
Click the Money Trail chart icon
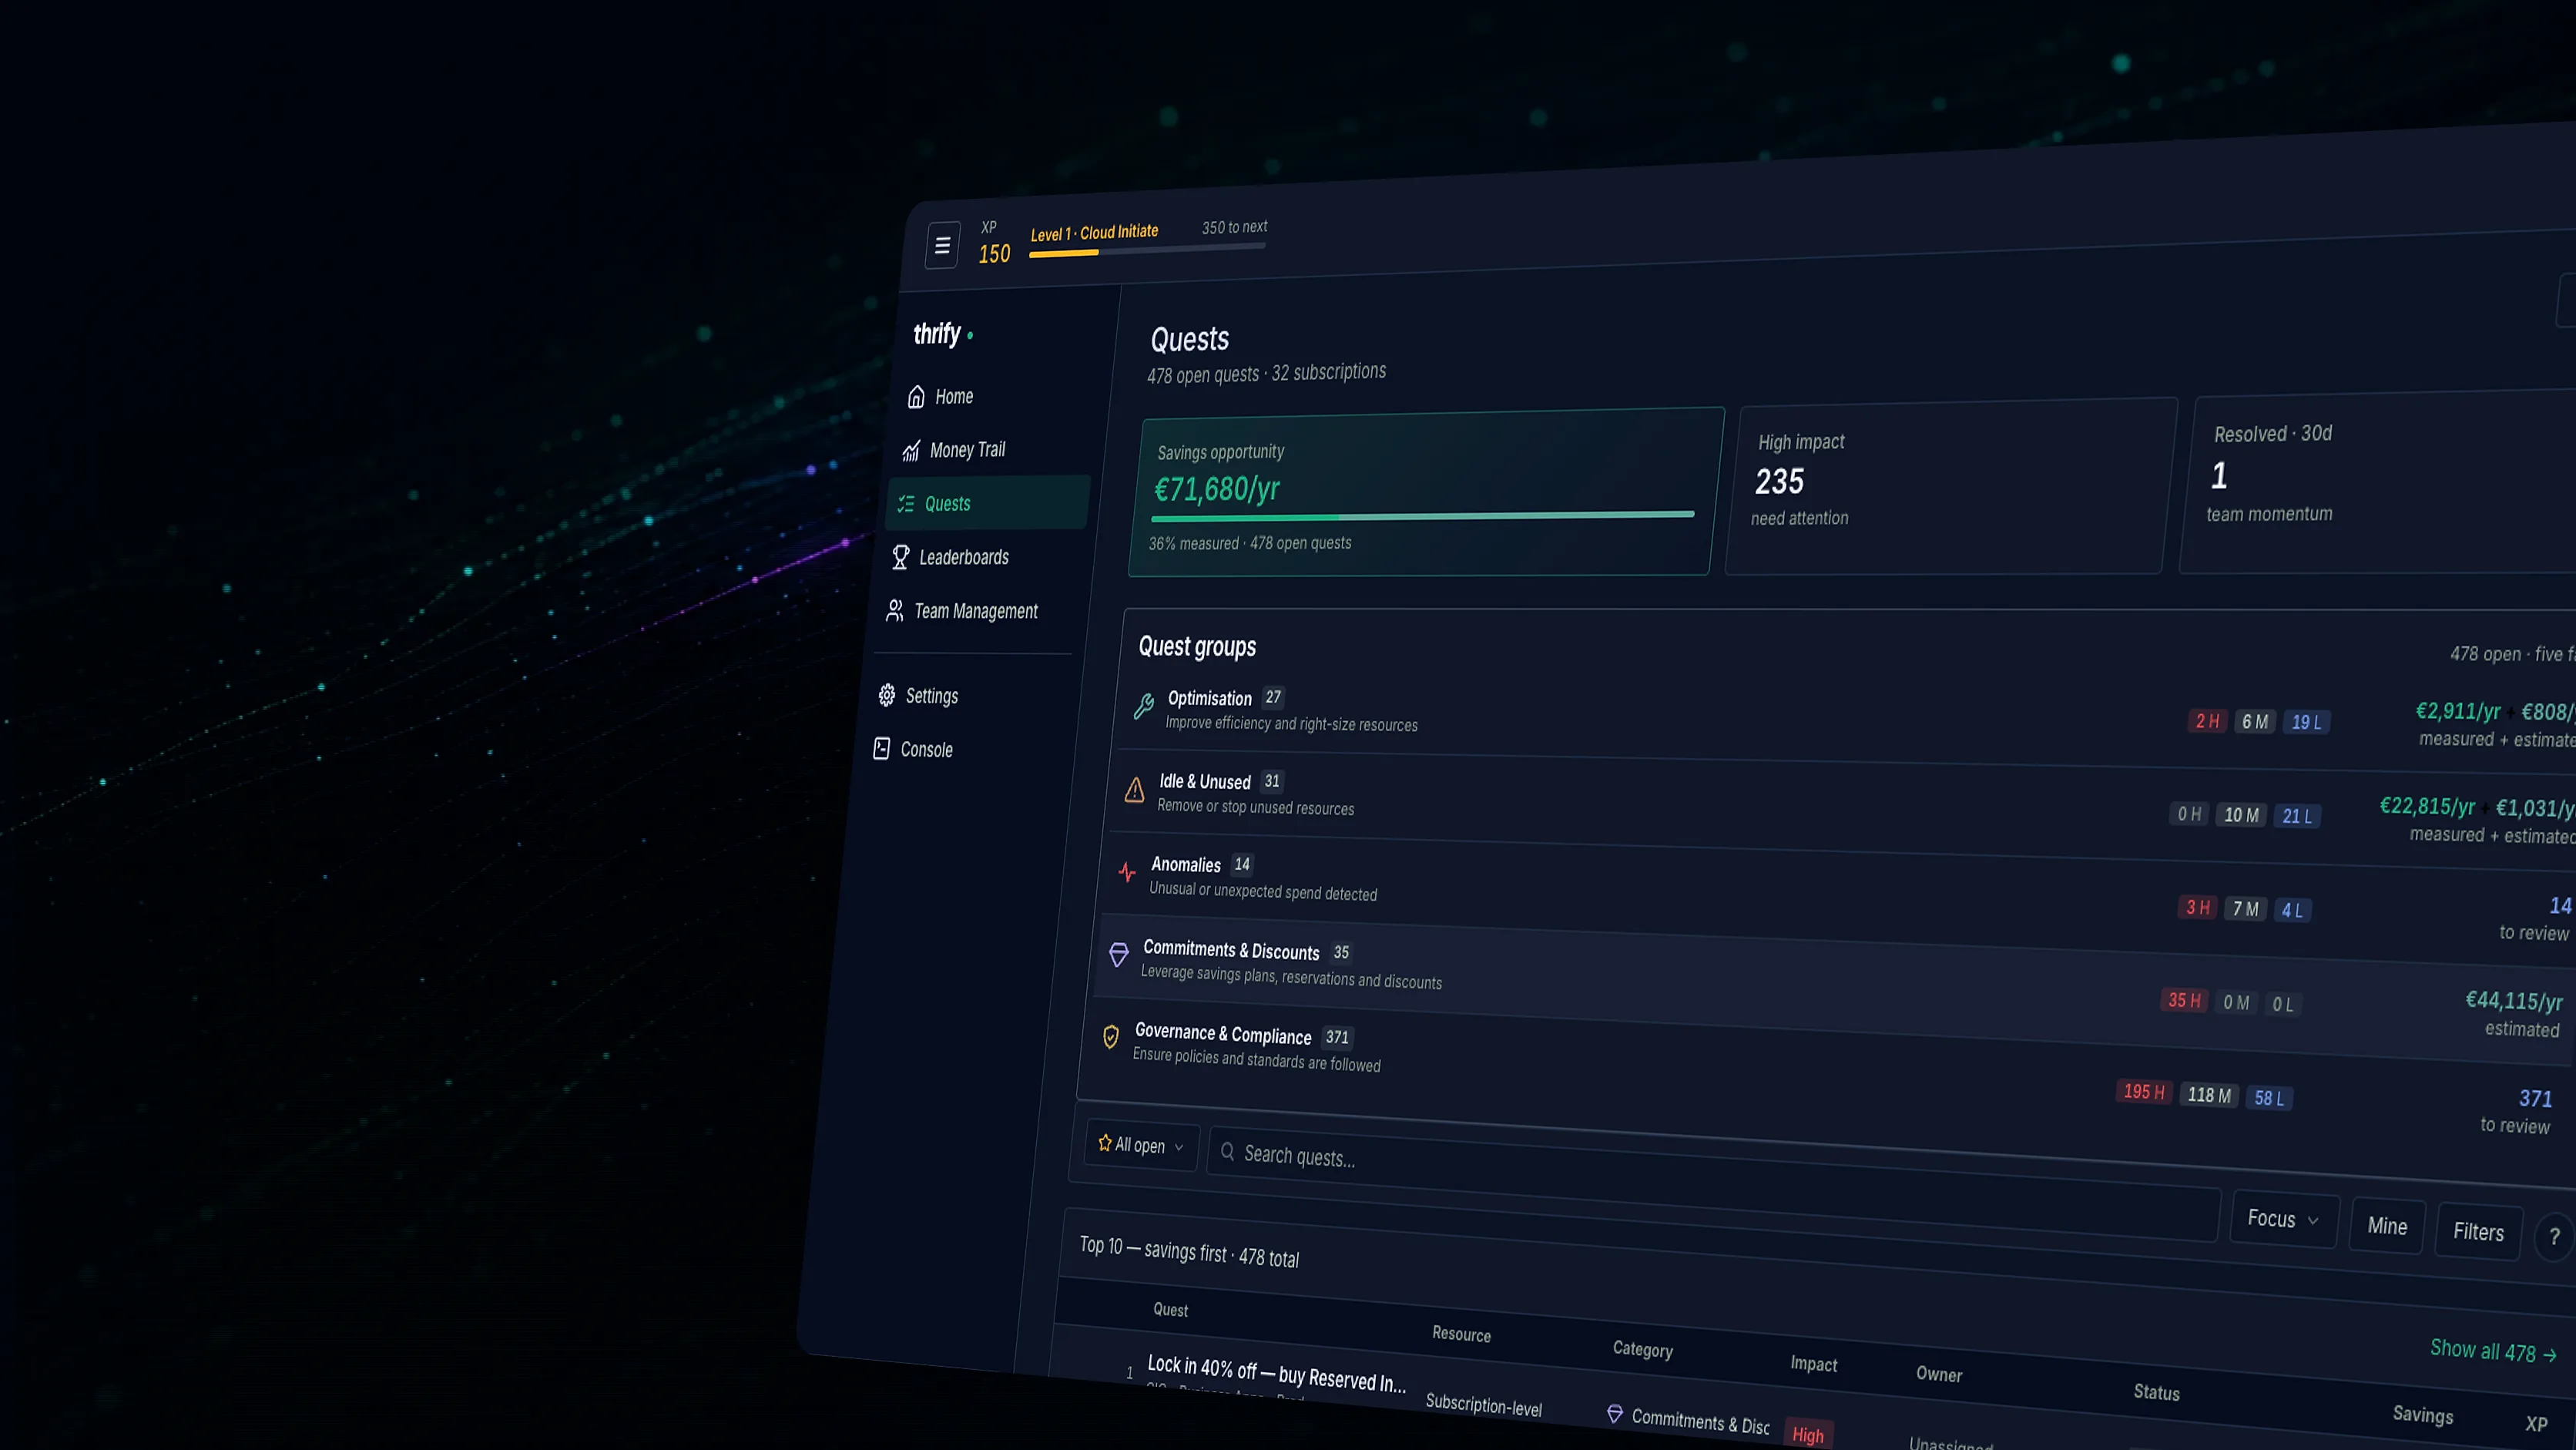911,451
